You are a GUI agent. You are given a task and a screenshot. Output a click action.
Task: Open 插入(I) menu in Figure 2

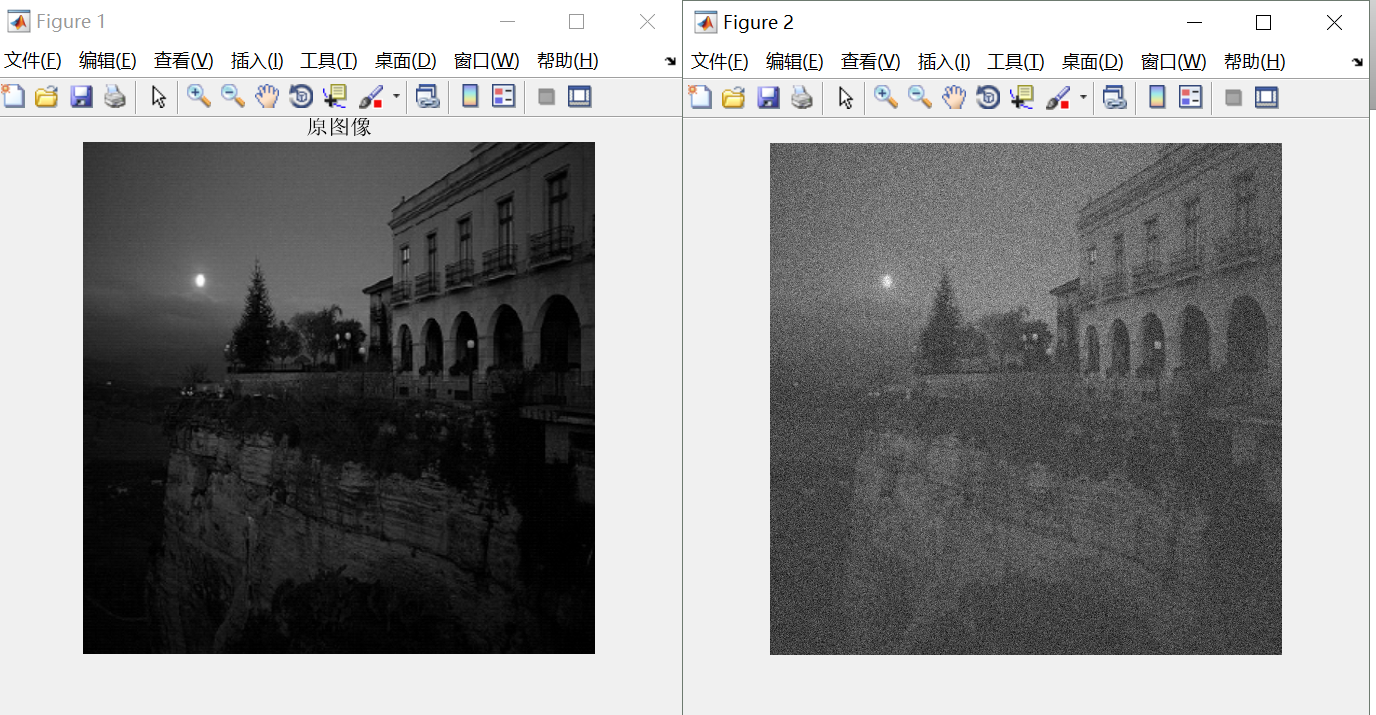(944, 62)
